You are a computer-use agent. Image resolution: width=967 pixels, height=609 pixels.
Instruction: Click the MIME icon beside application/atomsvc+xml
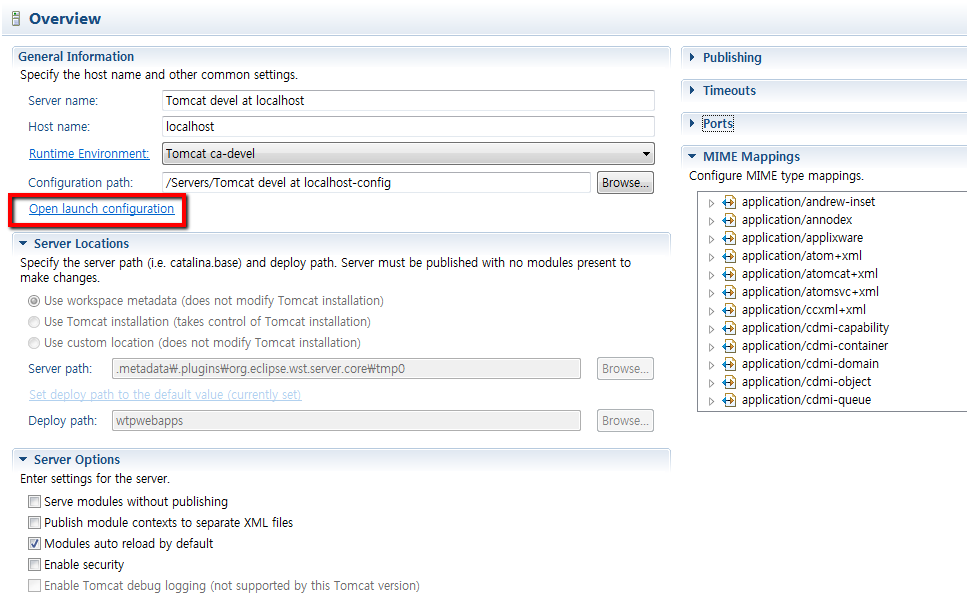[729, 292]
